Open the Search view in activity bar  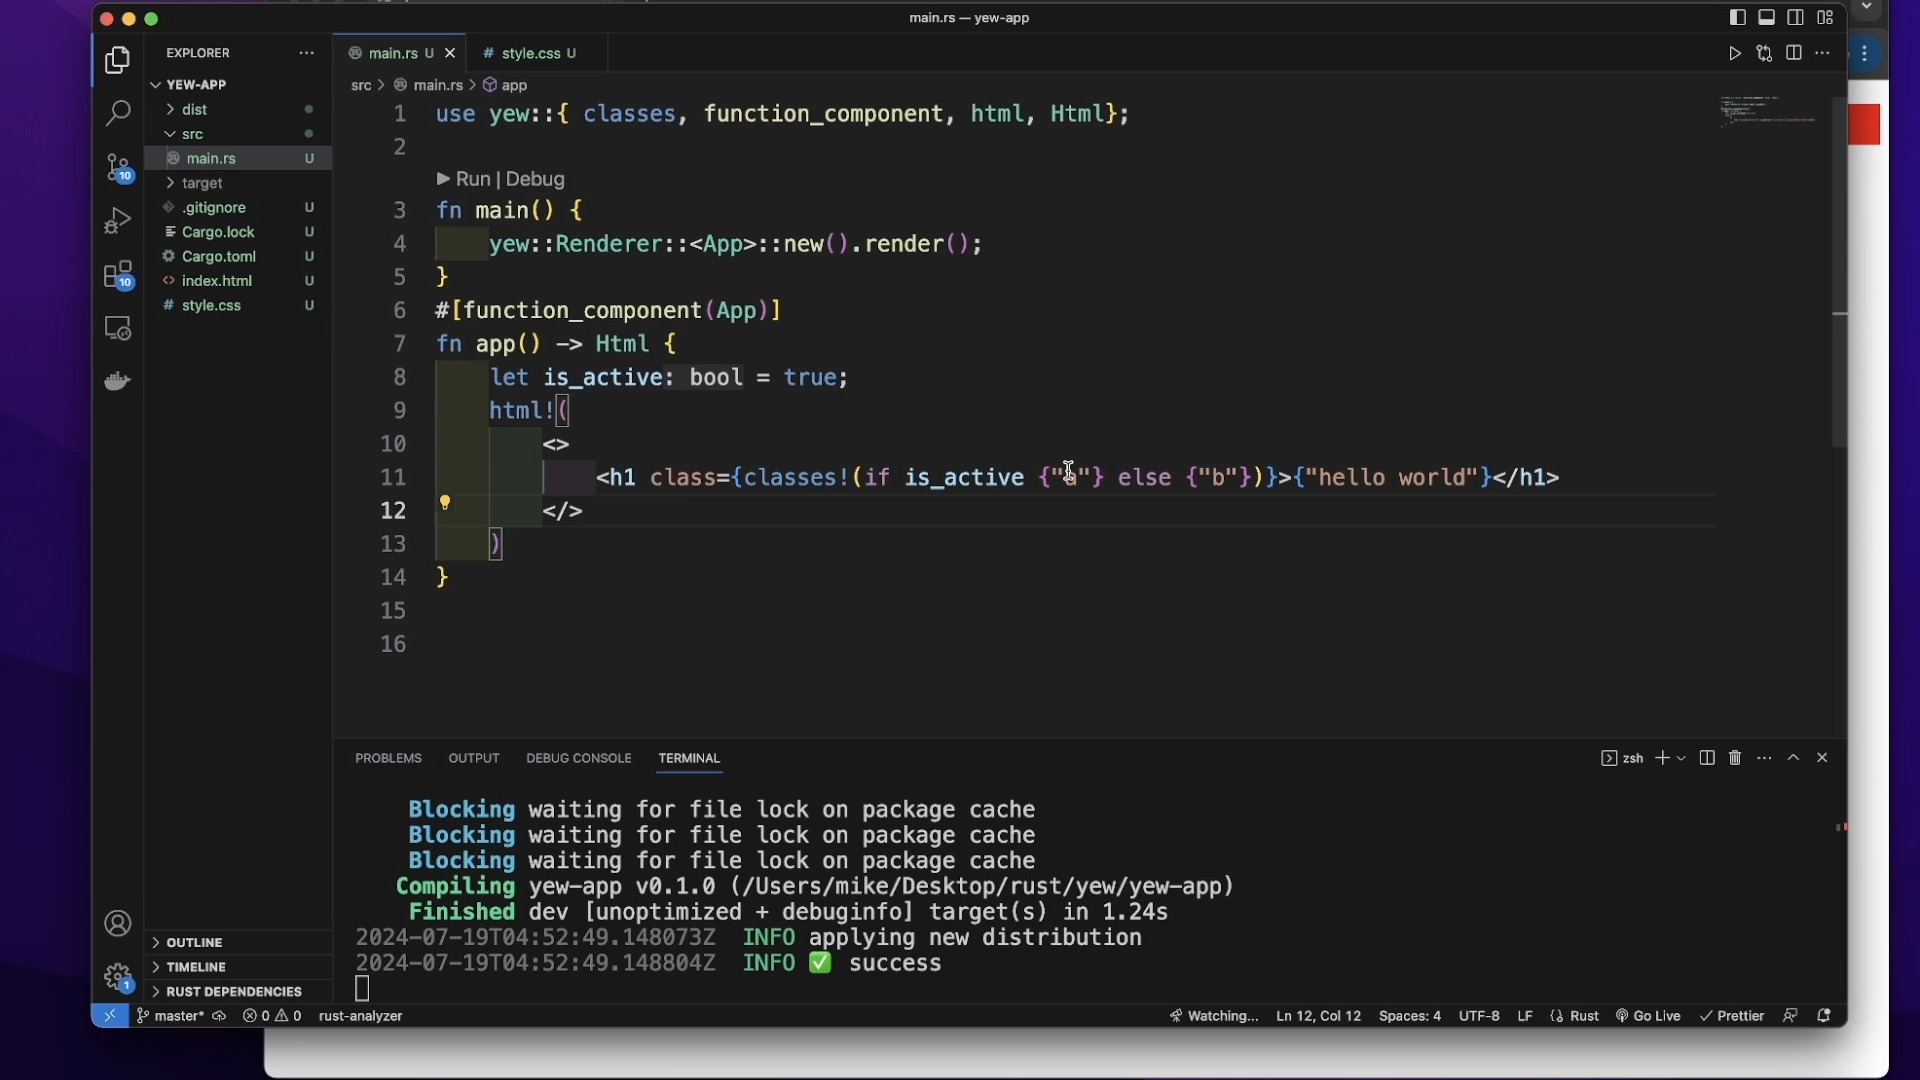click(x=118, y=114)
